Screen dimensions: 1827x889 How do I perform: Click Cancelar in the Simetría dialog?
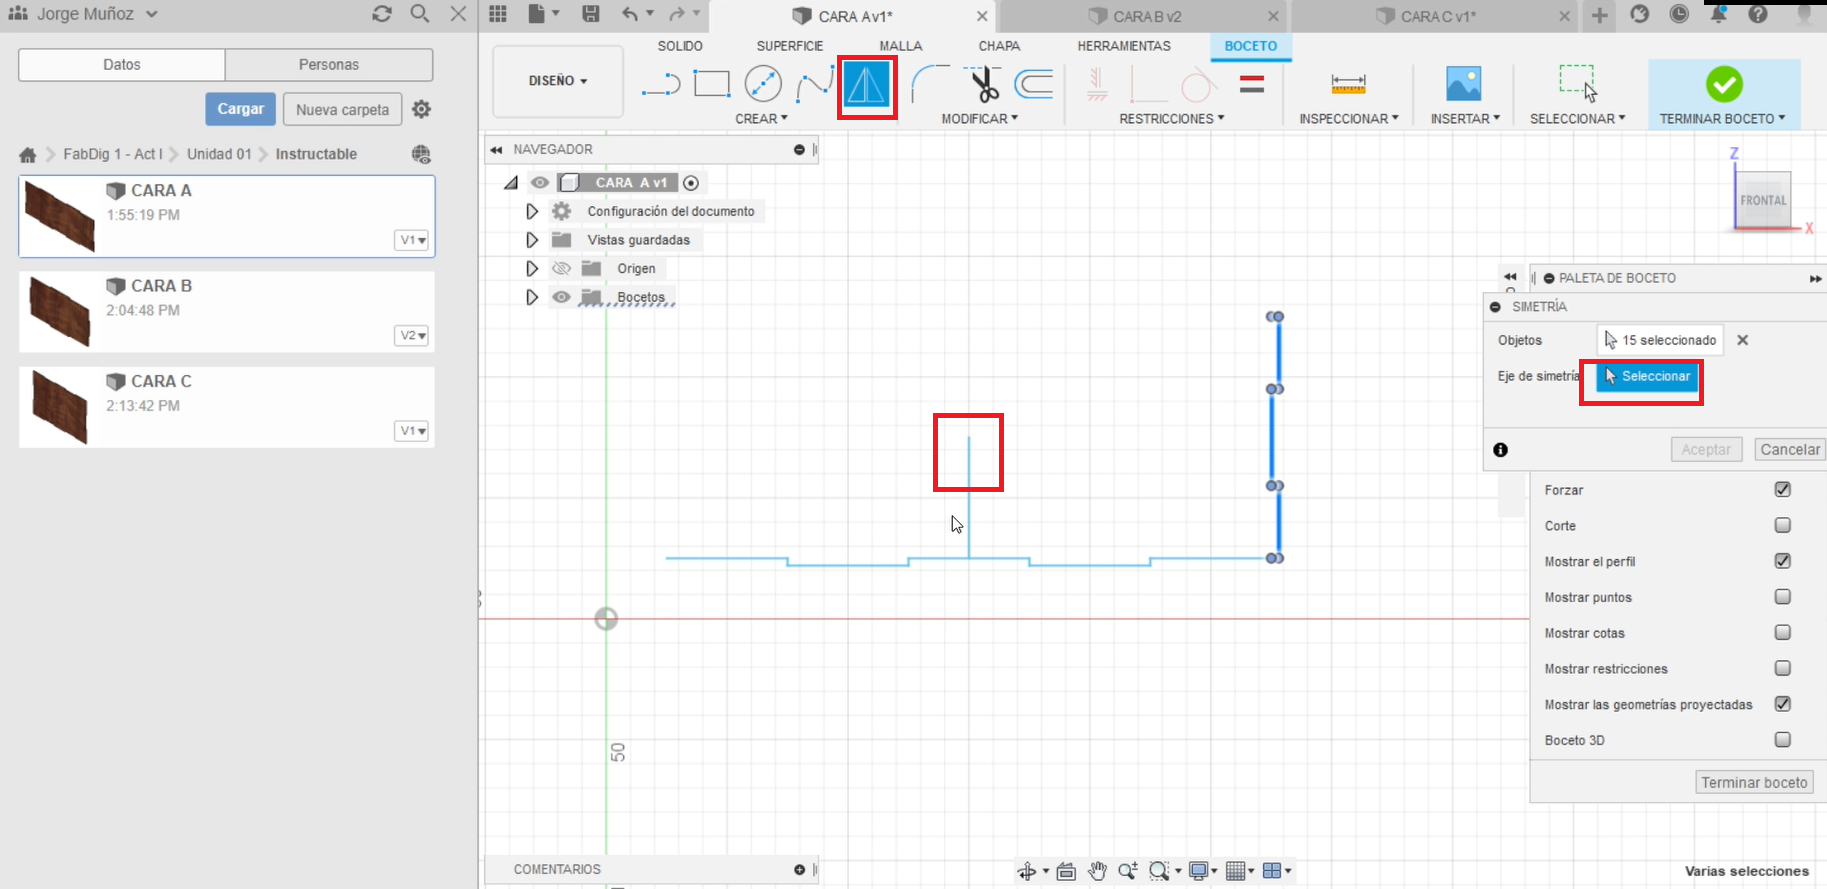[1790, 450]
